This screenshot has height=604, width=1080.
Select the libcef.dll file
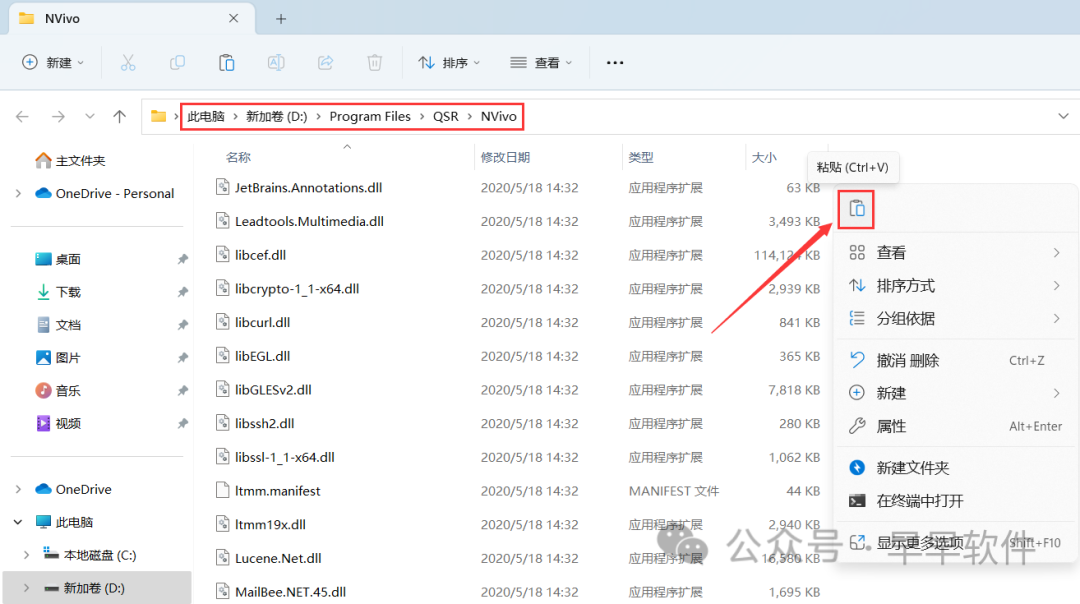point(260,255)
